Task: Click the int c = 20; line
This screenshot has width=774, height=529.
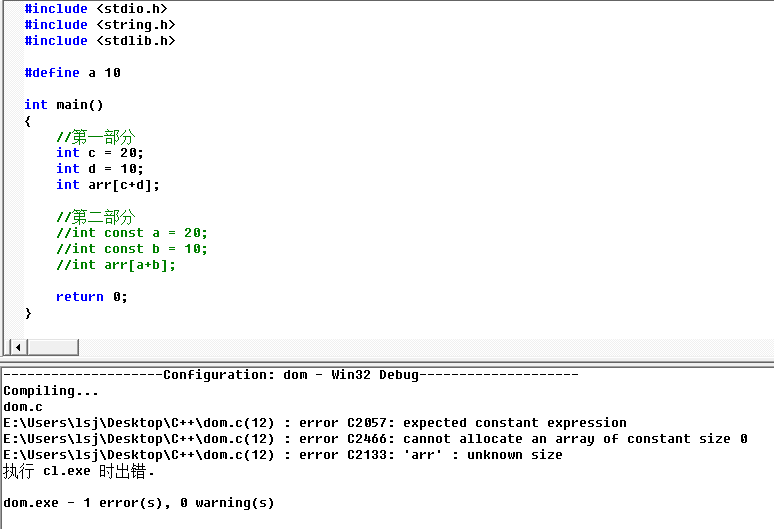Action: point(100,153)
